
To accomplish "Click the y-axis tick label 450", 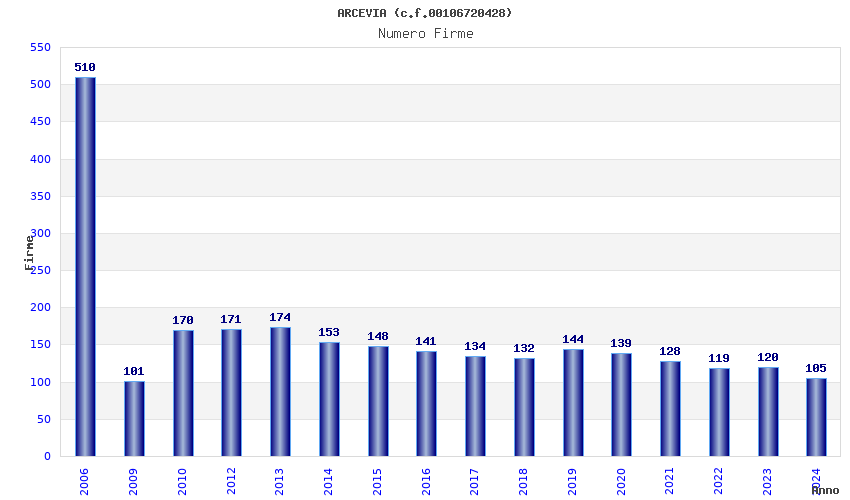I will coord(41,121).
